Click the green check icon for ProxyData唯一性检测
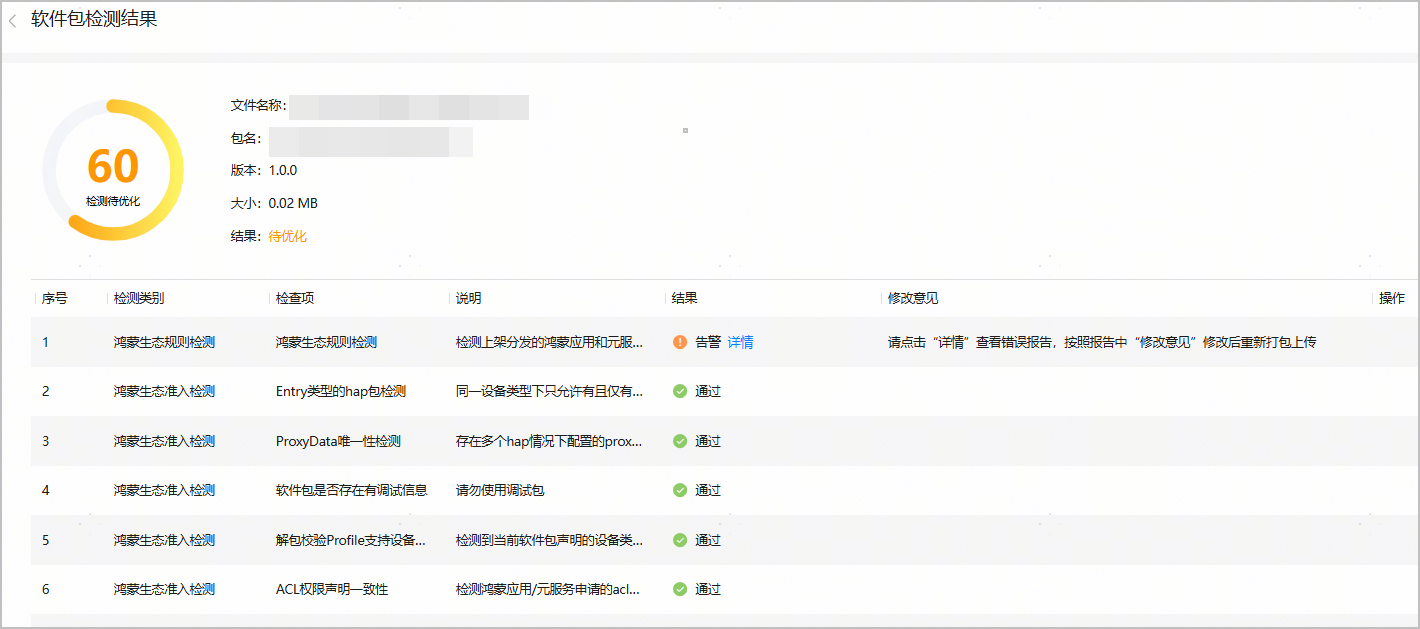Image resolution: width=1420 pixels, height=629 pixels. click(680, 441)
